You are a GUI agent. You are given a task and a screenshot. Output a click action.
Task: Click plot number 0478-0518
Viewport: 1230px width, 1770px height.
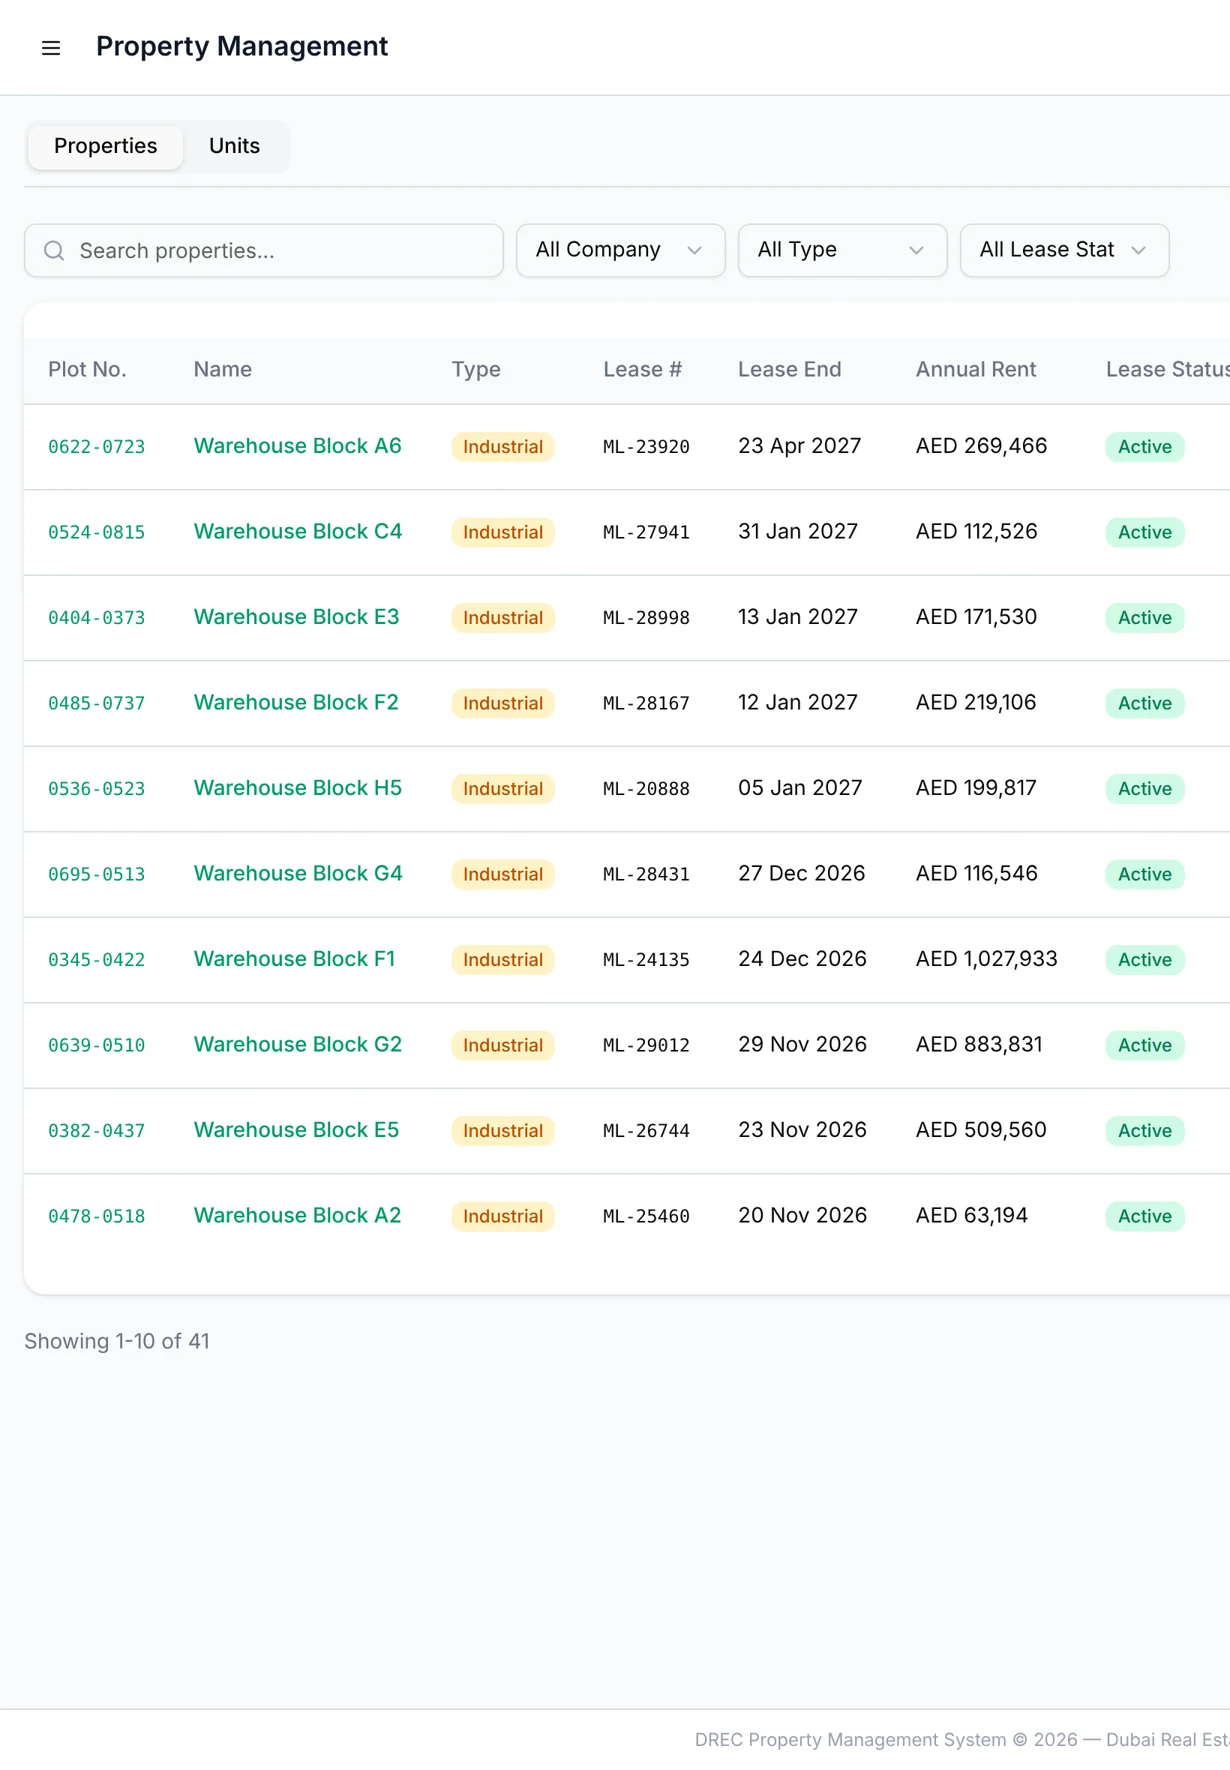pyautogui.click(x=97, y=1216)
